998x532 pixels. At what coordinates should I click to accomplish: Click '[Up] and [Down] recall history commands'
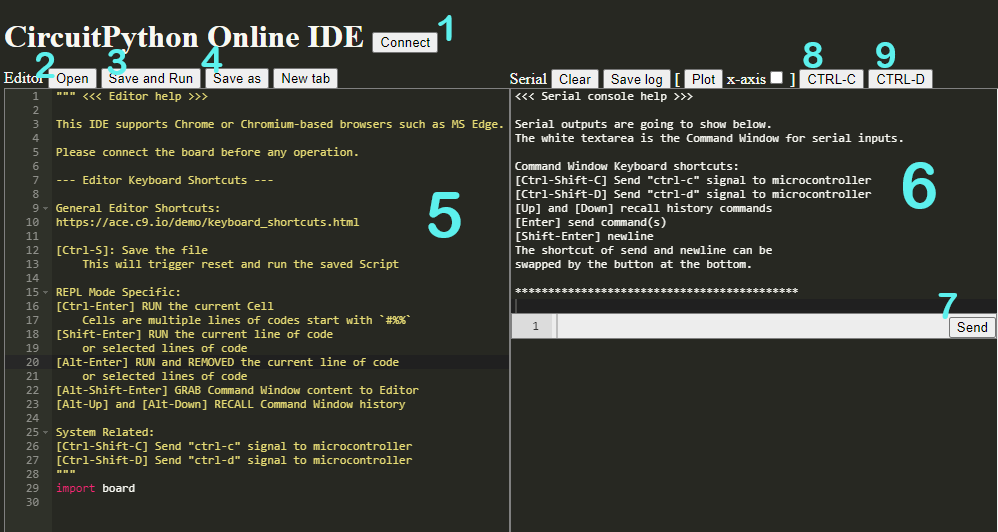click(x=643, y=208)
